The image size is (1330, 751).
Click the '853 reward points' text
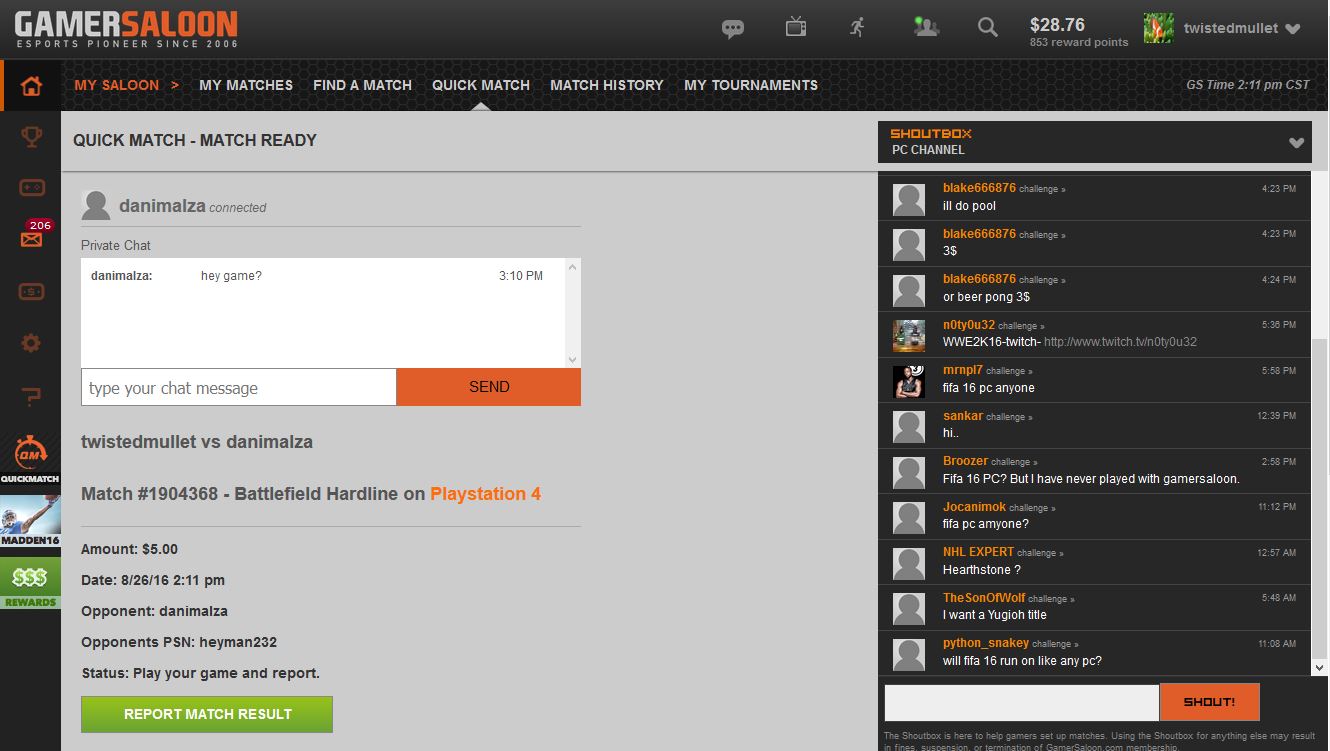click(1079, 43)
